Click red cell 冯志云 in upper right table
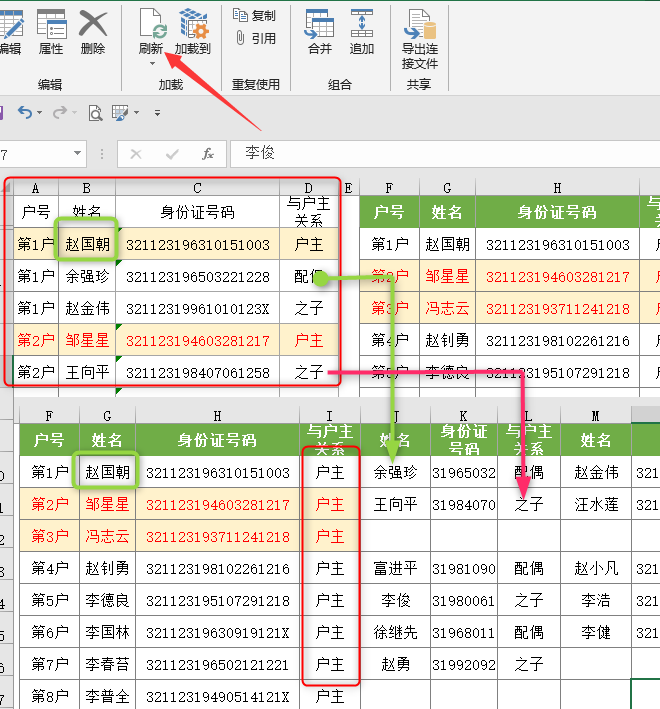 point(447,308)
